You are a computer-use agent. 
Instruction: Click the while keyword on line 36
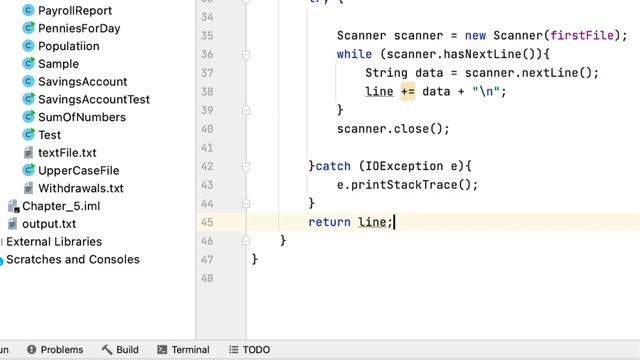point(354,54)
